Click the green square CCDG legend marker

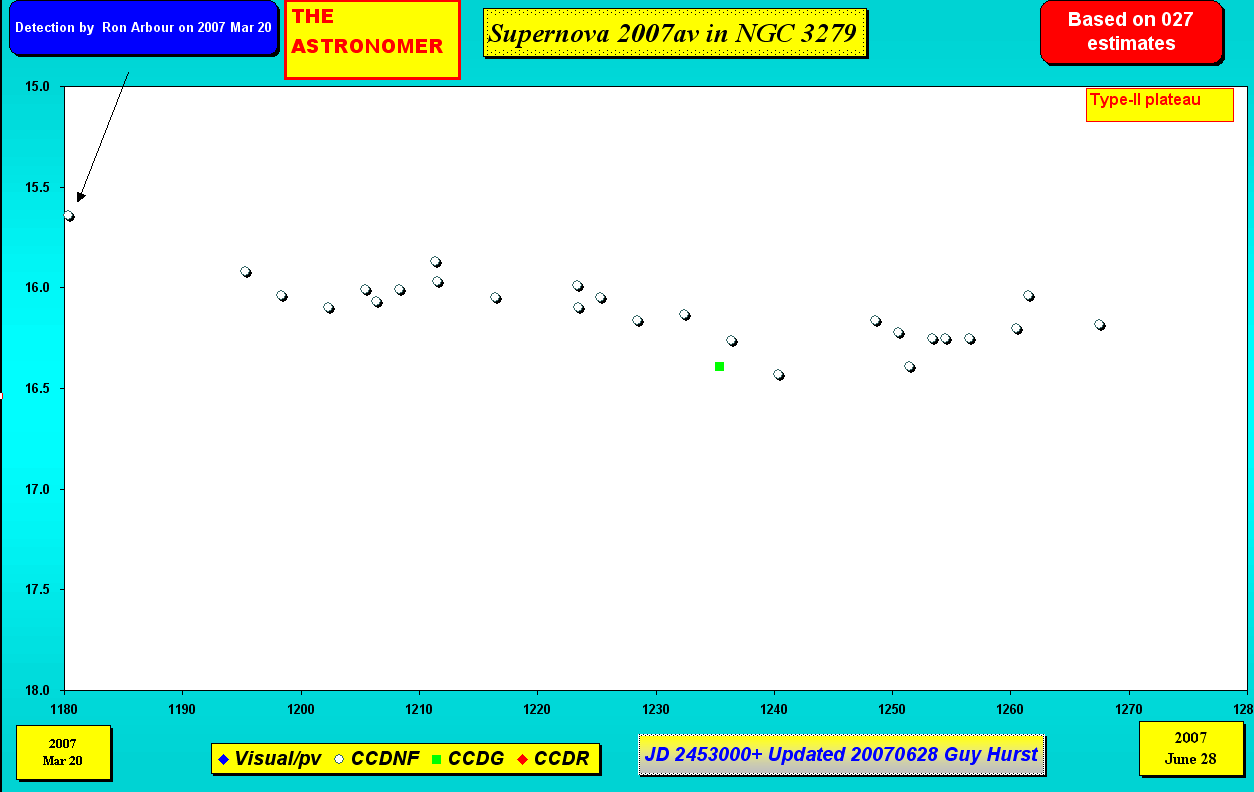click(436, 759)
